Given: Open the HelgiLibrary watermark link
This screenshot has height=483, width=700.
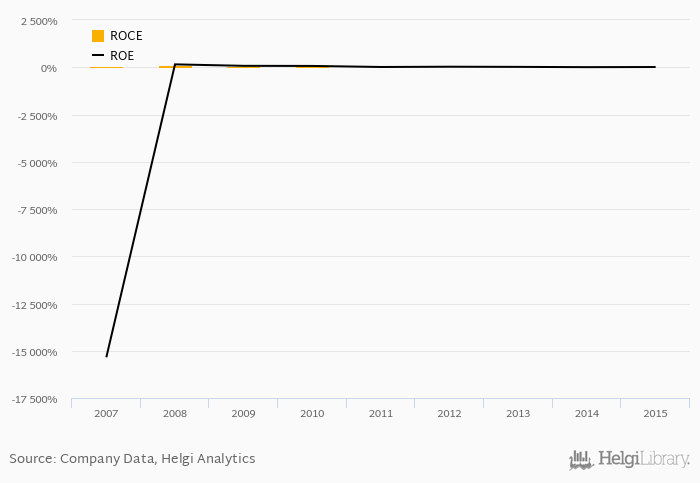Looking at the screenshot, I should (629, 460).
